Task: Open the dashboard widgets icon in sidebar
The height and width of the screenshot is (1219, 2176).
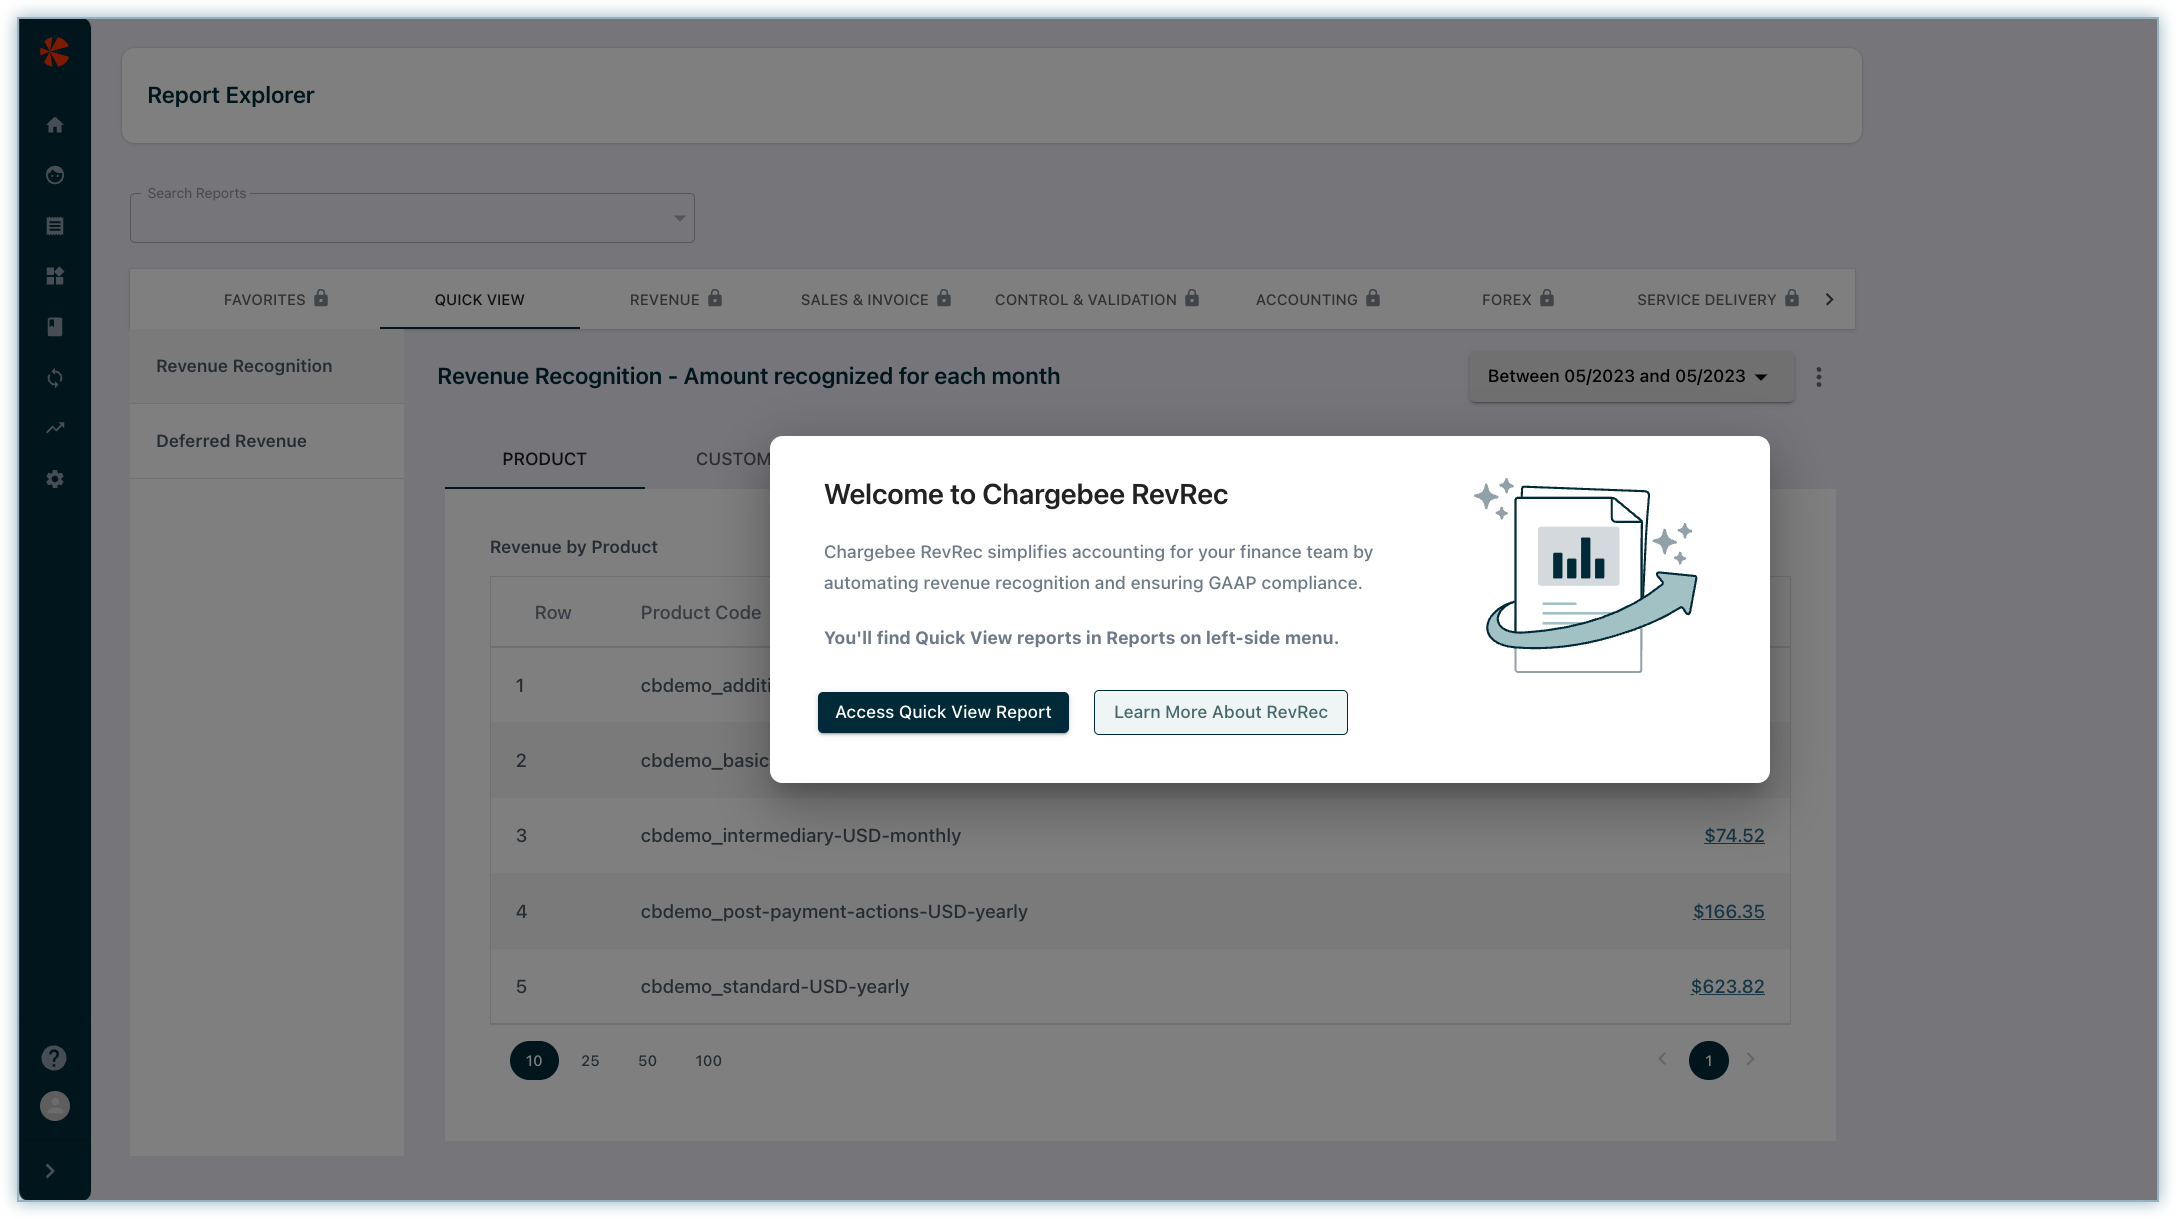Action: coord(55,276)
